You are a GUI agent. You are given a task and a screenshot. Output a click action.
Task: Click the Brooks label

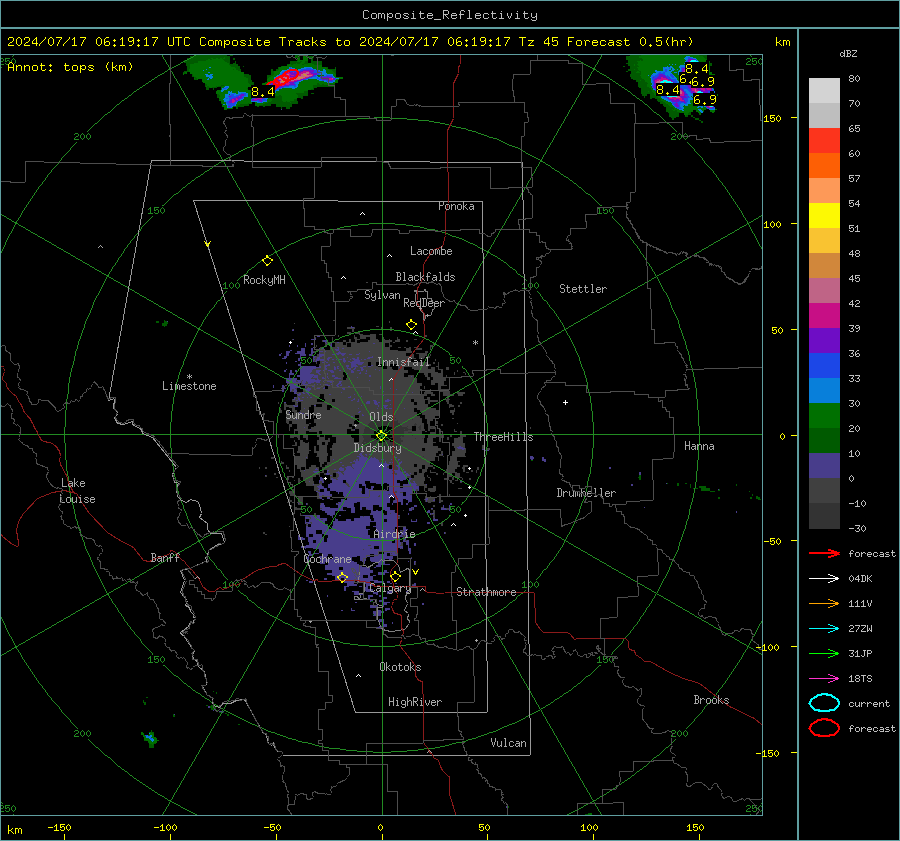click(711, 700)
